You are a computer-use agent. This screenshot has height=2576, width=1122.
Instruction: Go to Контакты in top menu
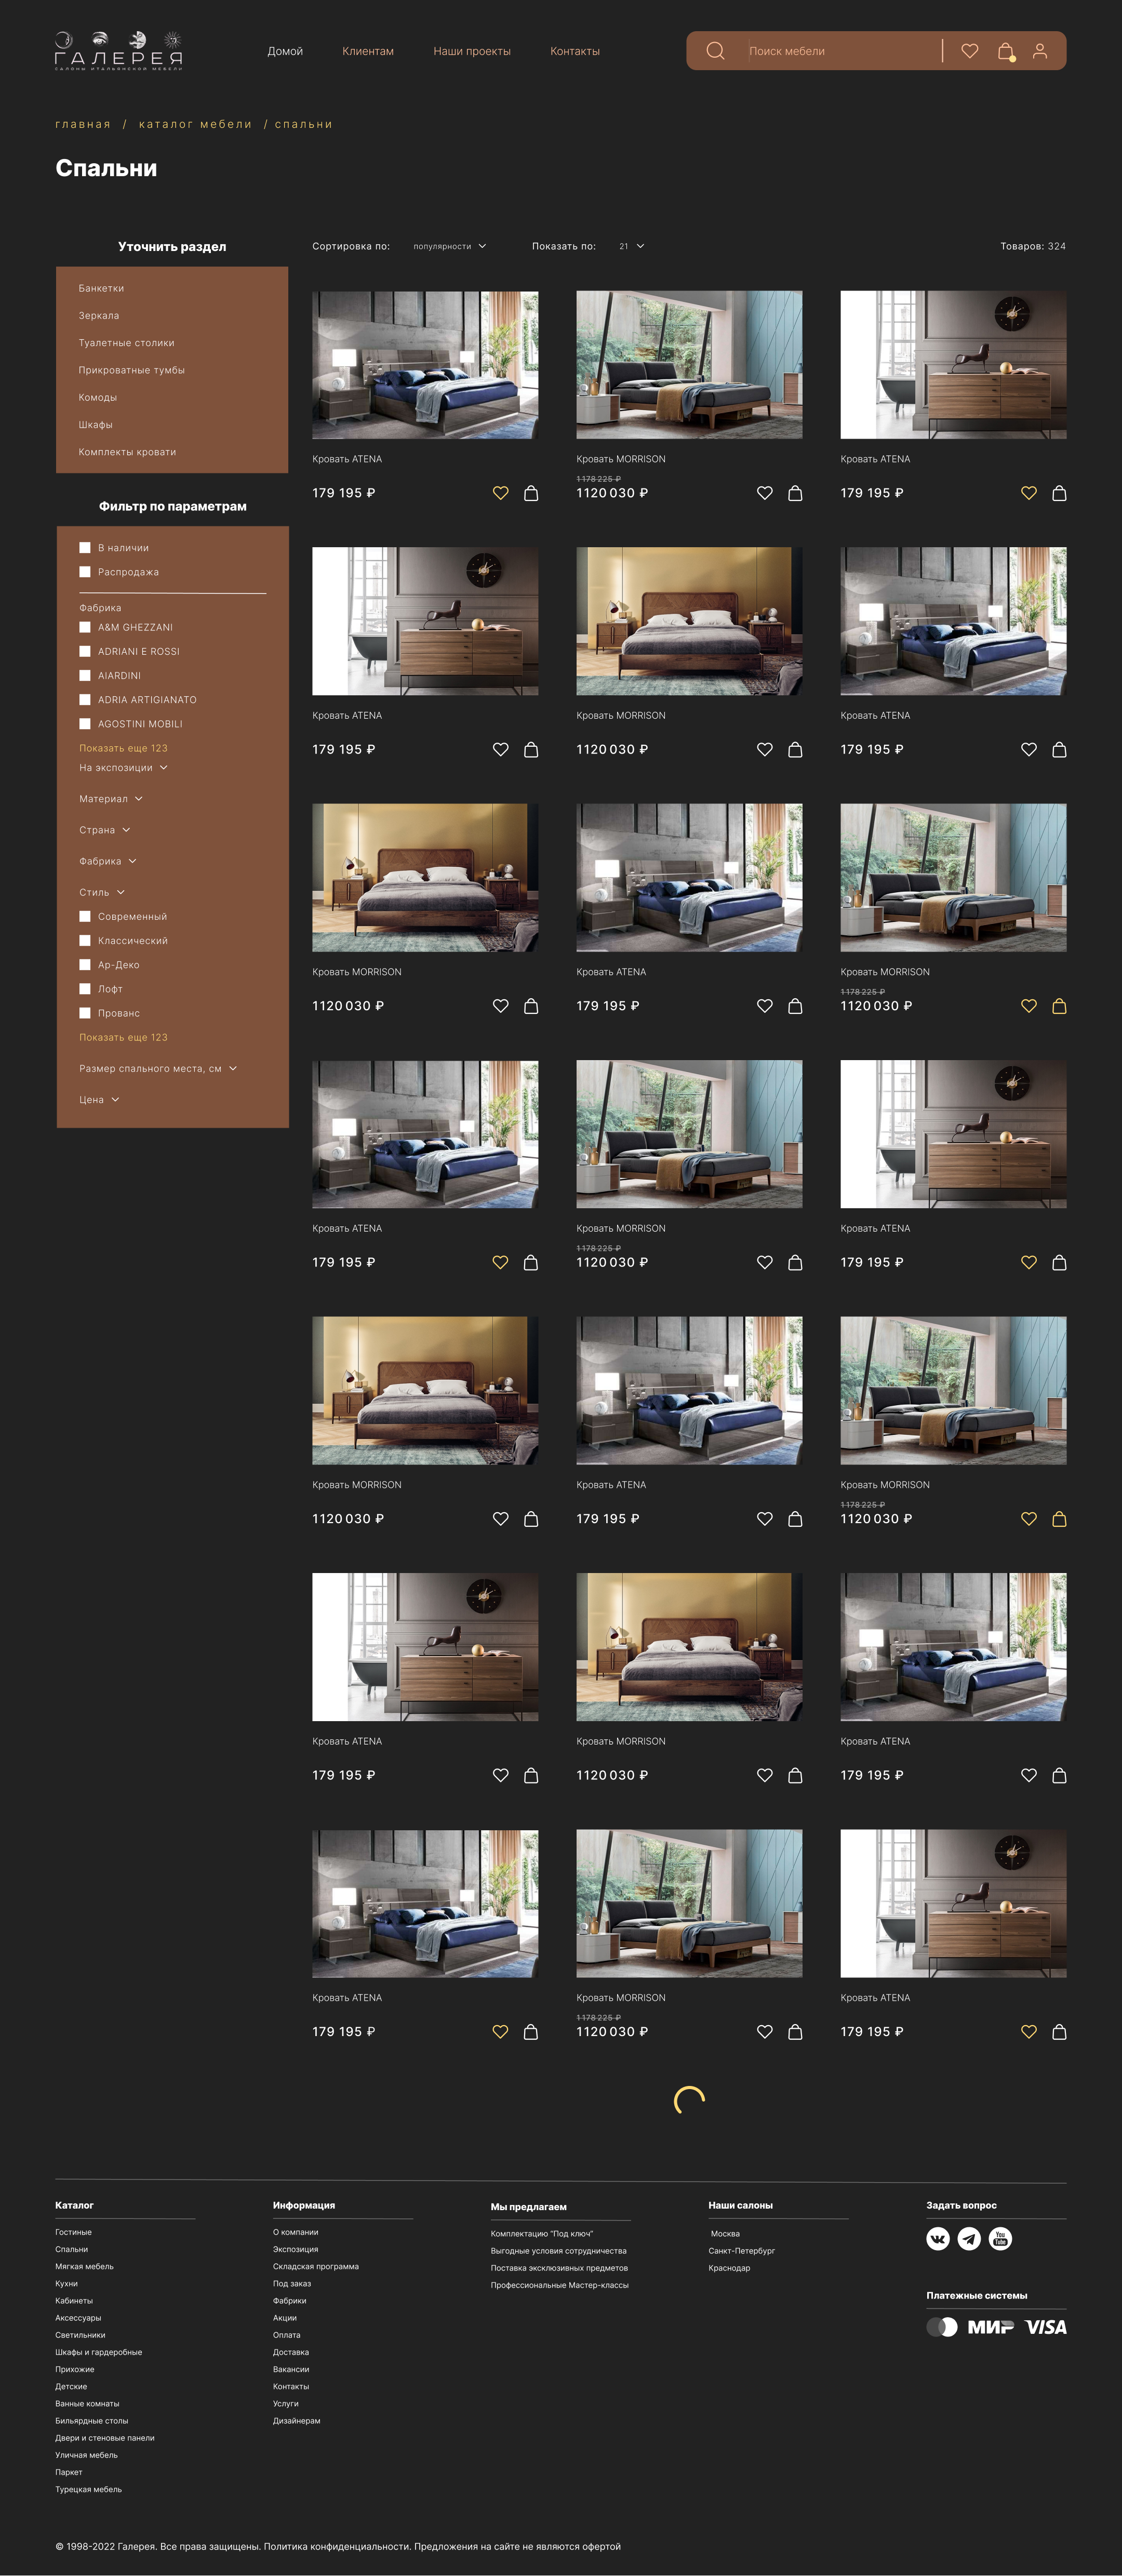coord(574,51)
